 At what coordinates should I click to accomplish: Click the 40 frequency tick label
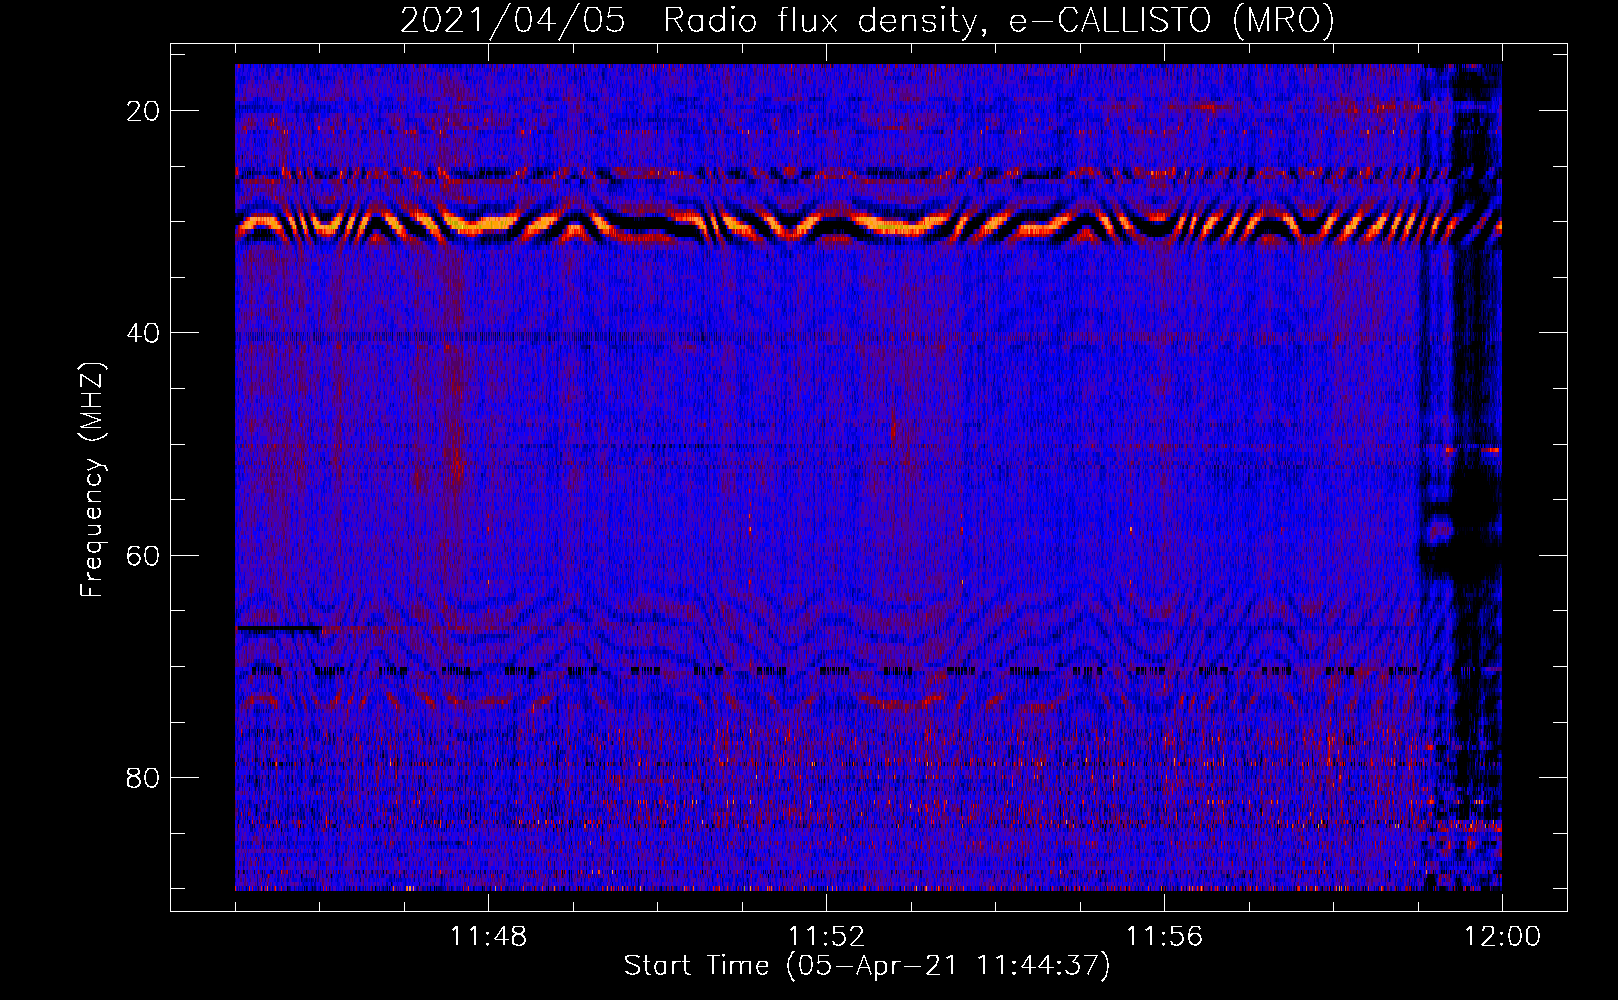pos(144,333)
